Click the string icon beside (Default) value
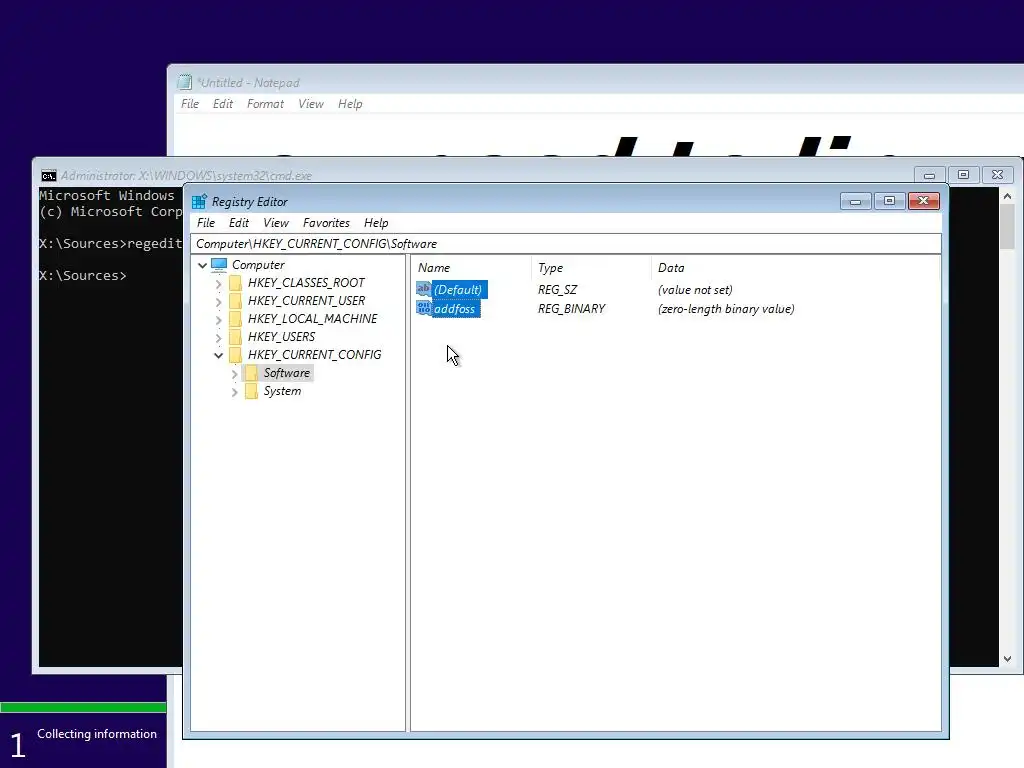 click(423, 289)
